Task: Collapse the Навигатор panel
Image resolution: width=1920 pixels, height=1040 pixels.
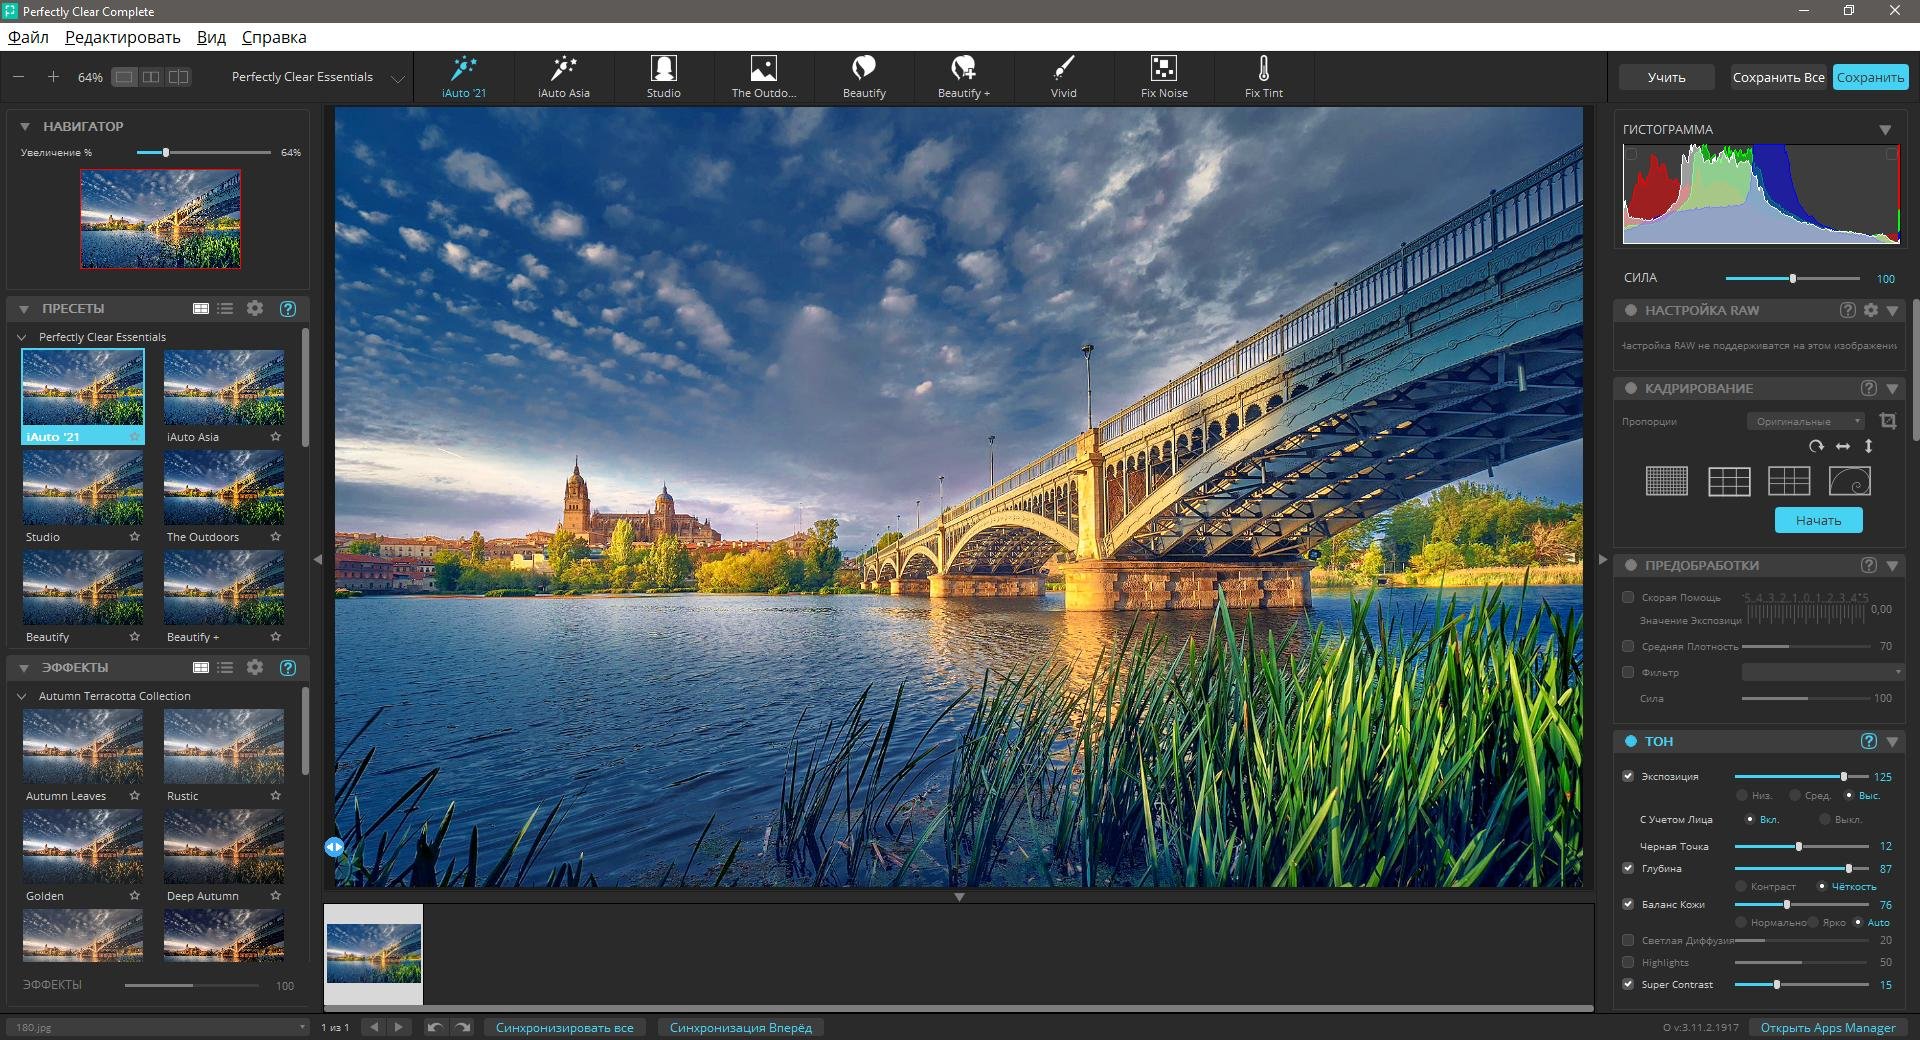Action: (24, 127)
